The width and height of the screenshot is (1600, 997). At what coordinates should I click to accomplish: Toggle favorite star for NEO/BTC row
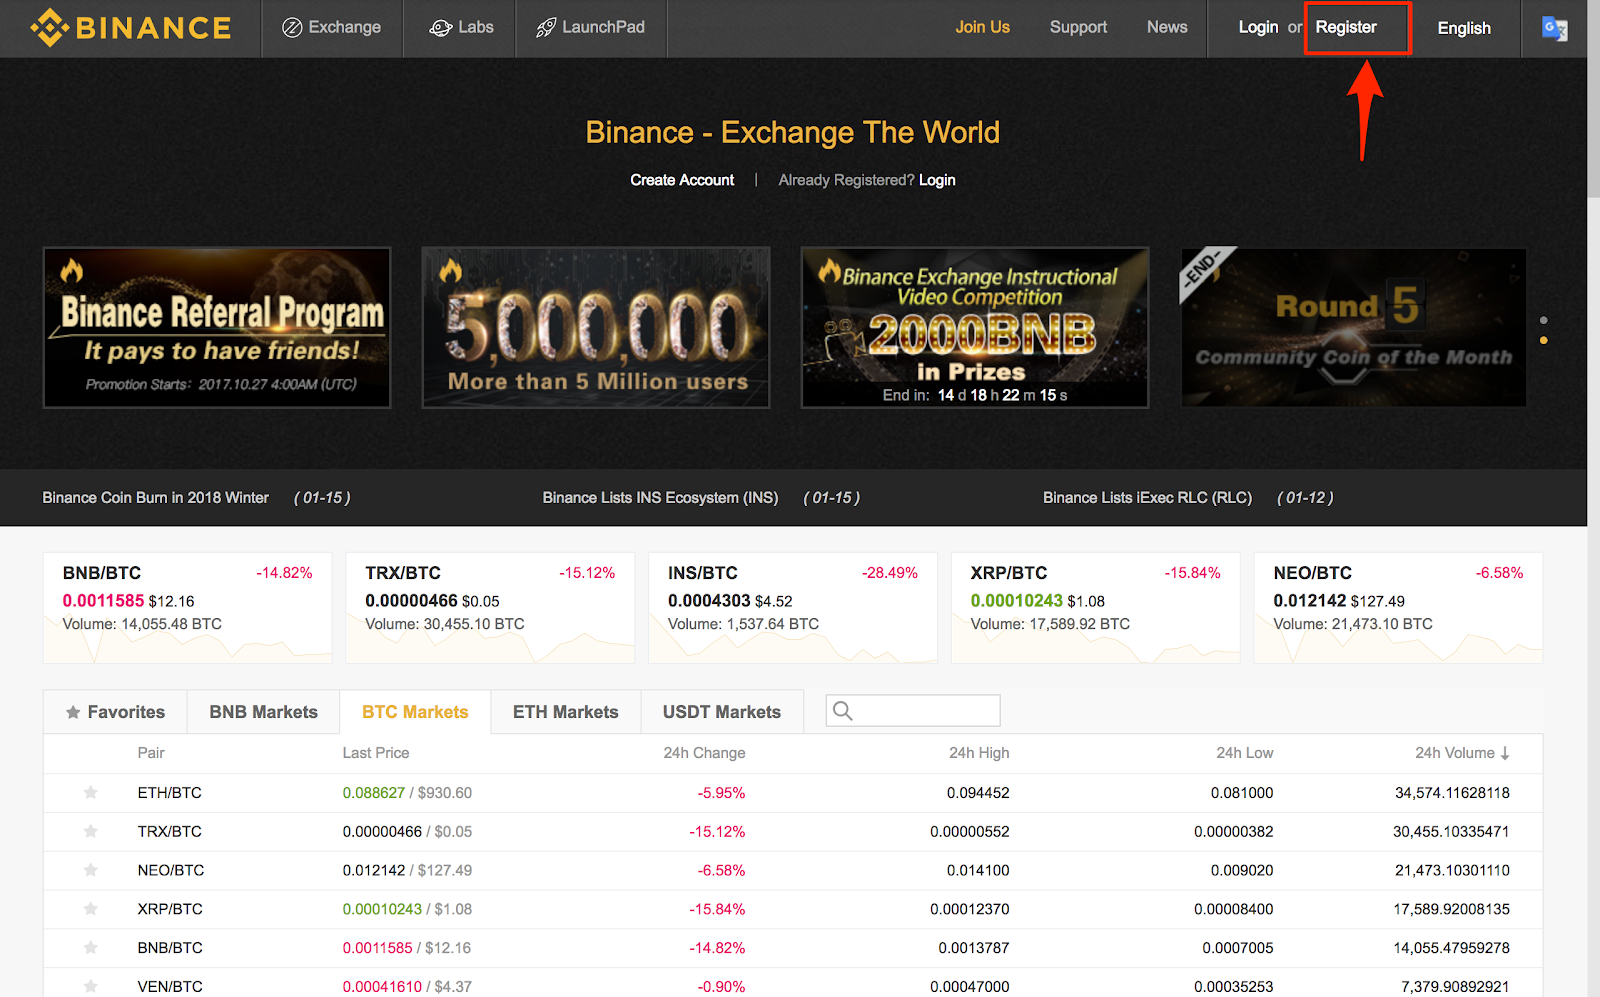[91, 871]
